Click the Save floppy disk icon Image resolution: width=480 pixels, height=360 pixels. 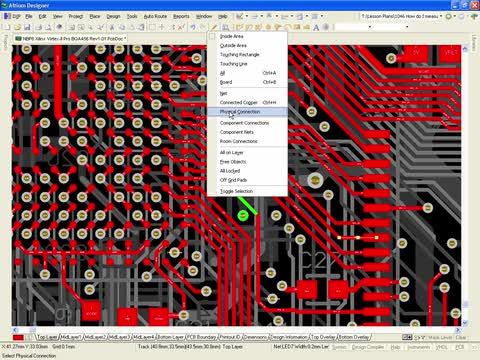coord(27,27)
